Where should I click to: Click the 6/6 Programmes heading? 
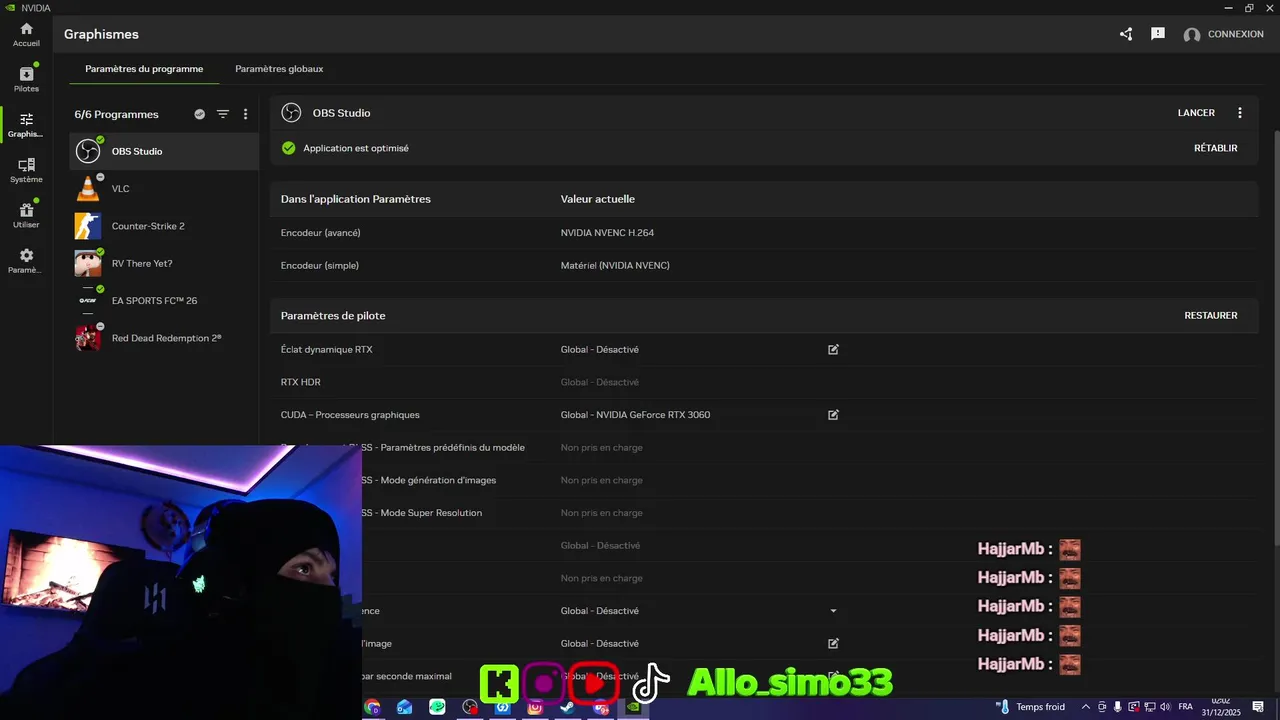click(x=116, y=114)
